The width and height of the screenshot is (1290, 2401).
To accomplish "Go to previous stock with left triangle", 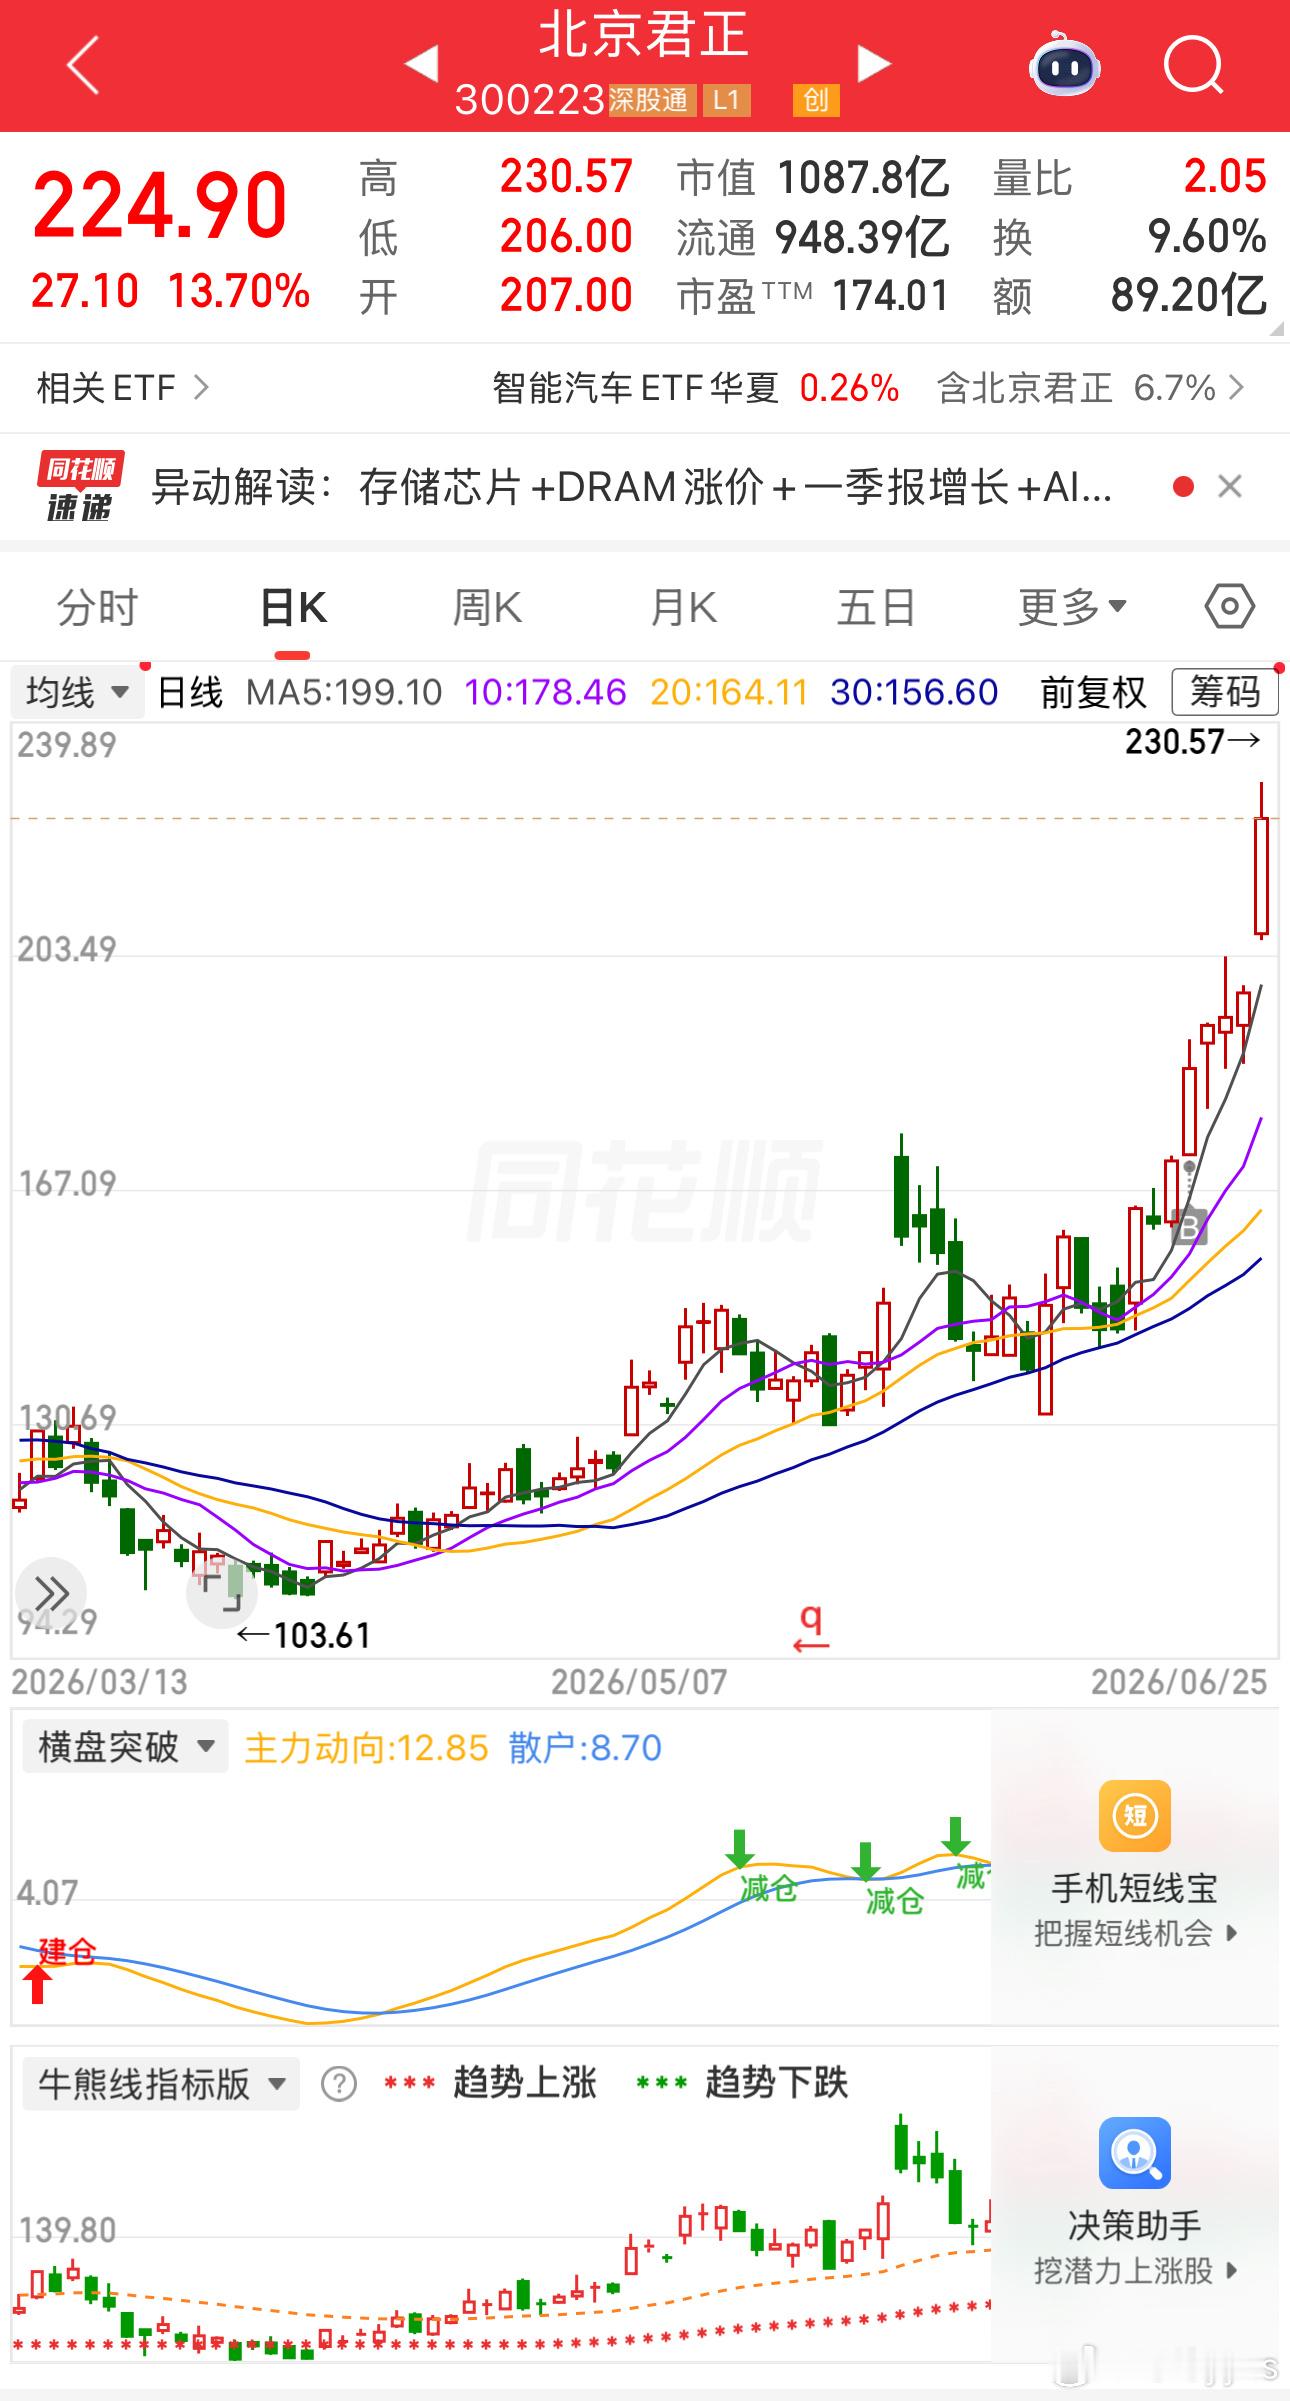I will click(x=421, y=64).
